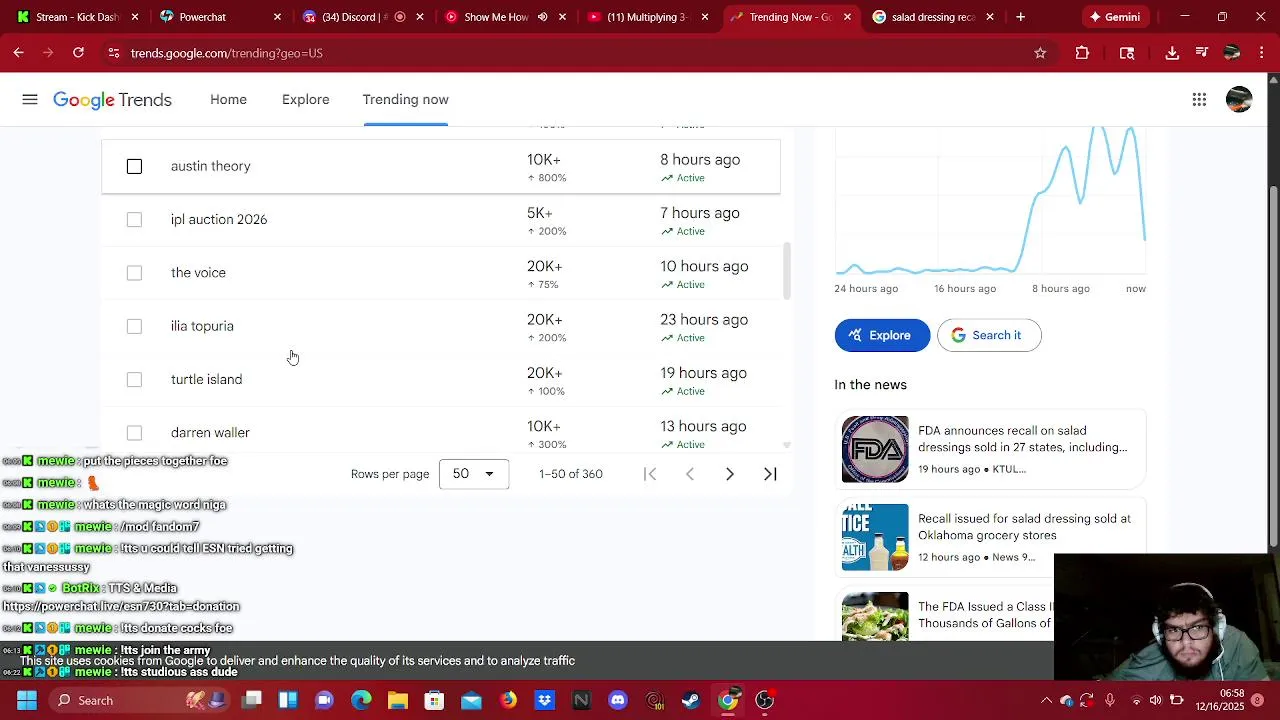Open the Google Trends main menu hamburger
Screen dimensions: 1280x720
pos(30,99)
